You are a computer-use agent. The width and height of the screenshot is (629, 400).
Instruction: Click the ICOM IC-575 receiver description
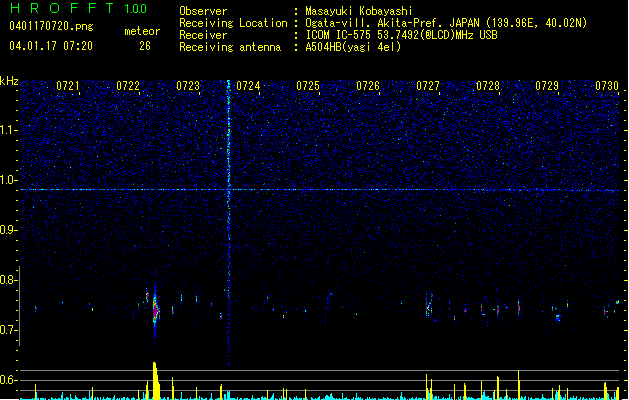tap(401, 35)
